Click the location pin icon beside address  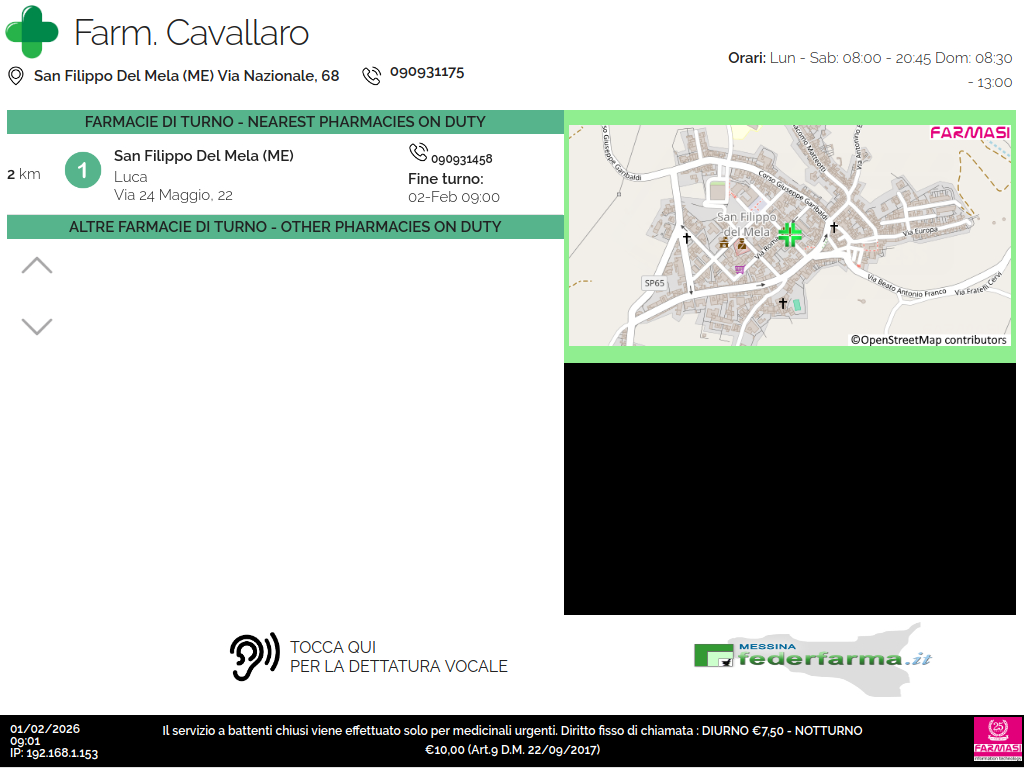pyautogui.click(x=16, y=76)
